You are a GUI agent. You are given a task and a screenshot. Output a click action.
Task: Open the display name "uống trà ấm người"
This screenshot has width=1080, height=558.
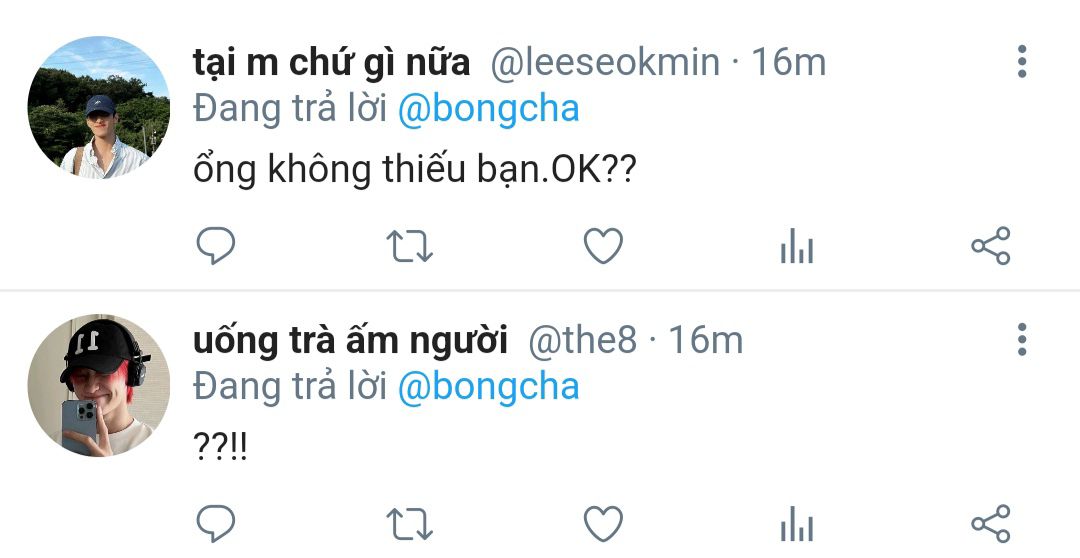pos(350,341)
